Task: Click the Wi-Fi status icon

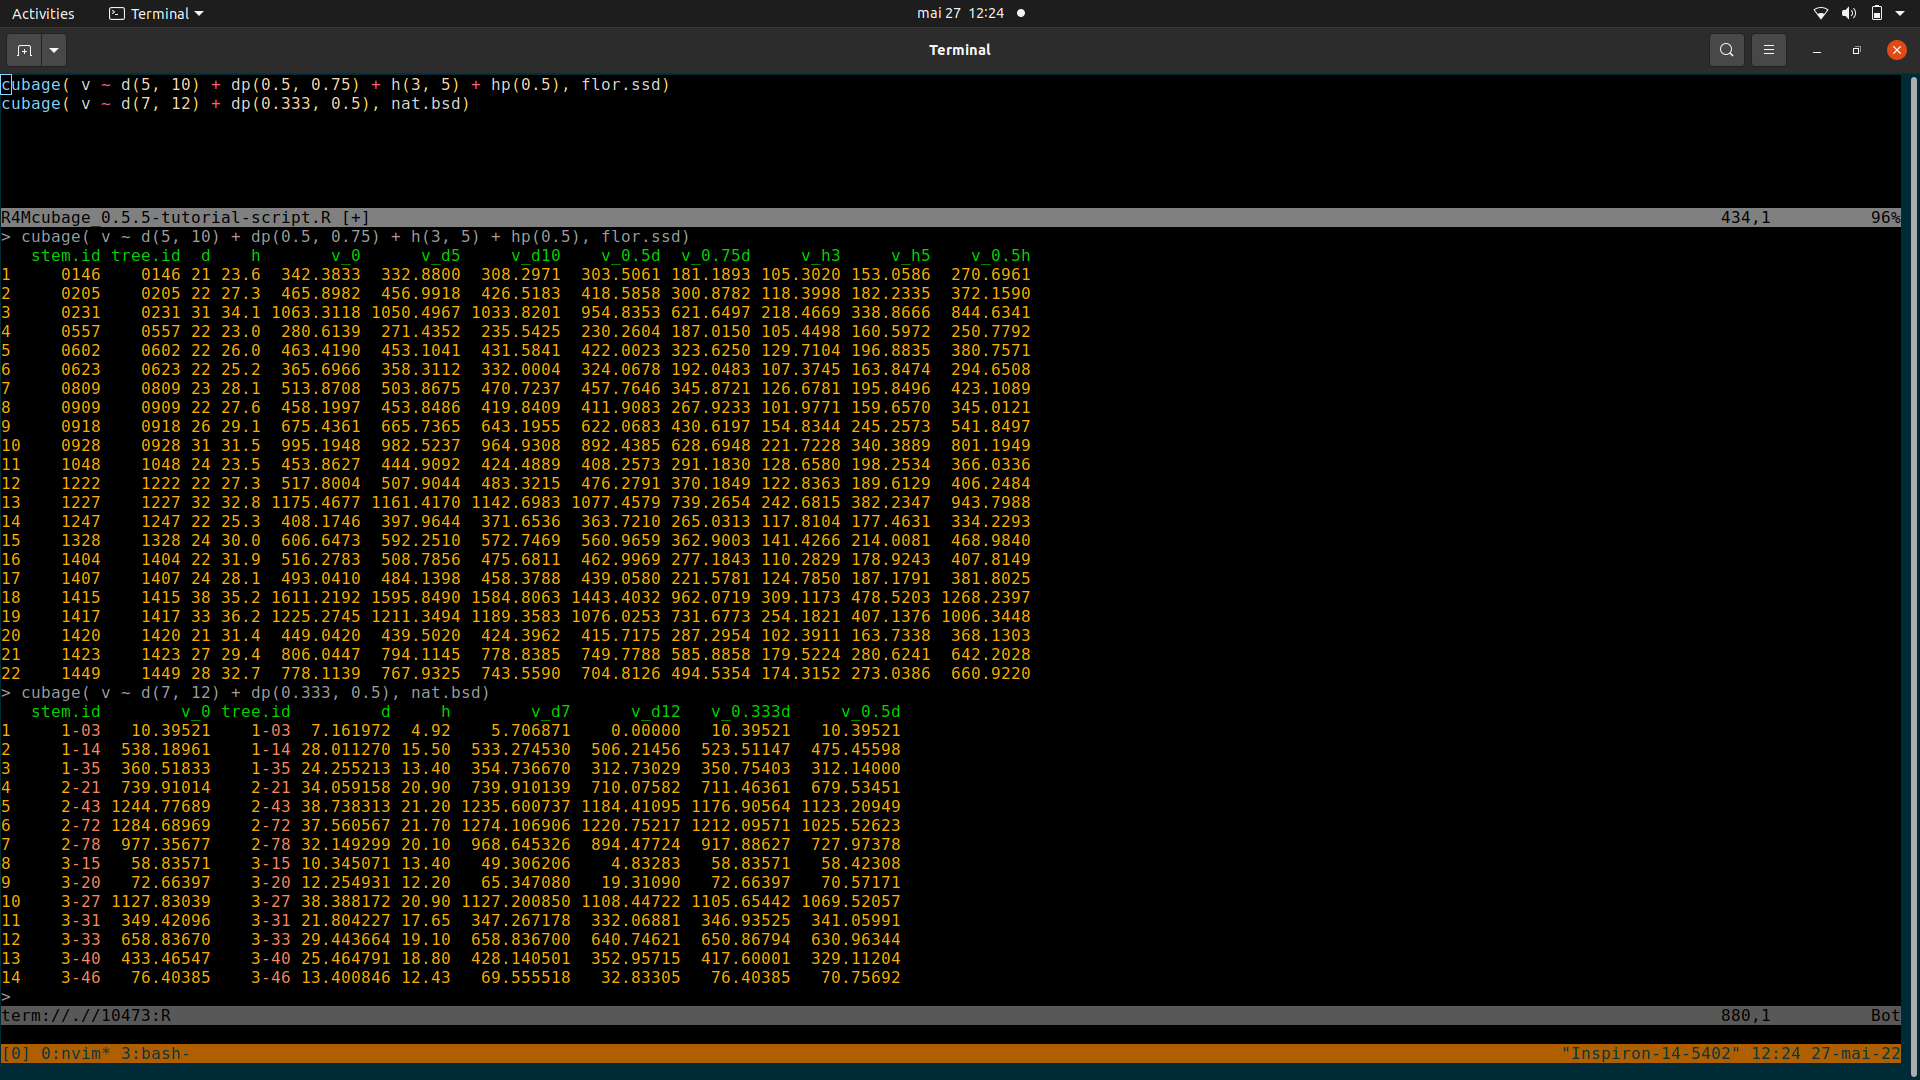Action: (1820, 13)
